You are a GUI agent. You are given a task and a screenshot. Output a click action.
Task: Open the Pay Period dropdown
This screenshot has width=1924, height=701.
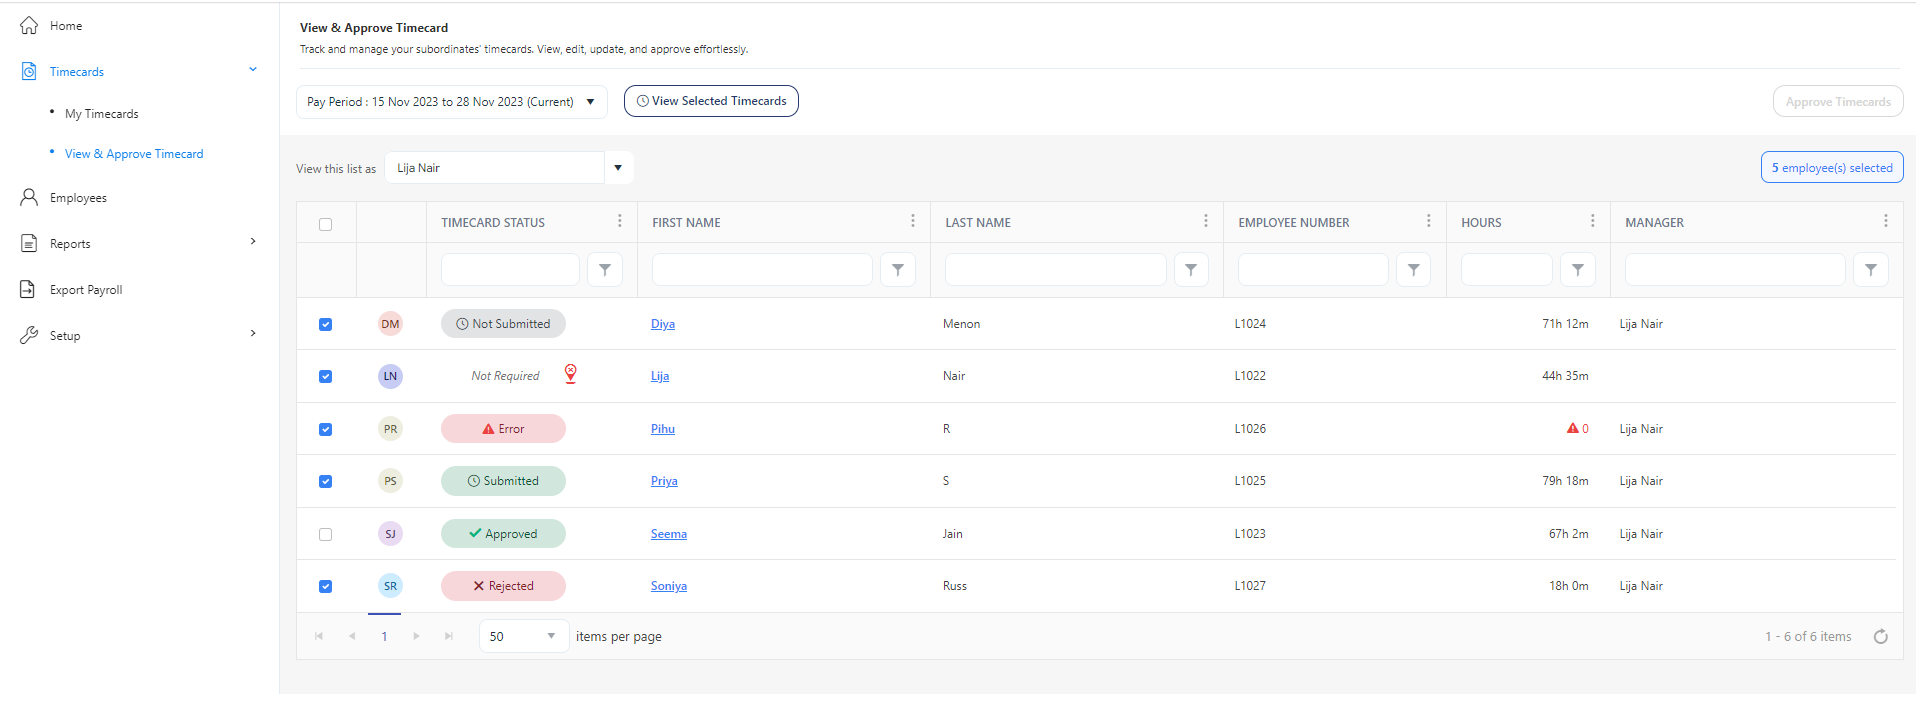(451, 102)
